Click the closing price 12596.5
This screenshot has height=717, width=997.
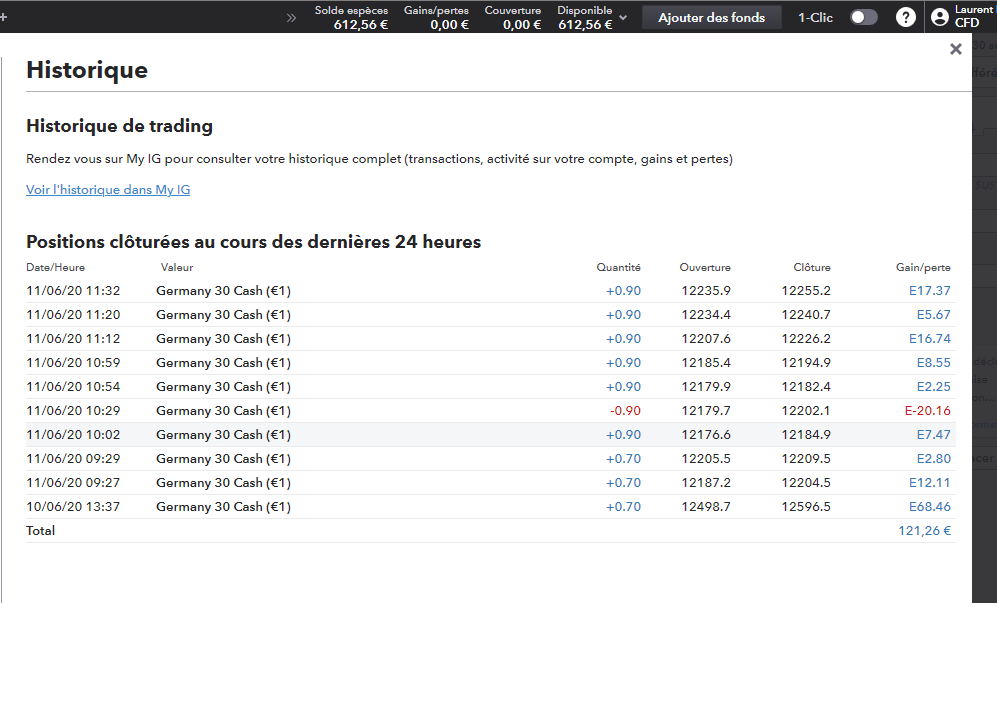pyautogui.click(x=806, y=507)
